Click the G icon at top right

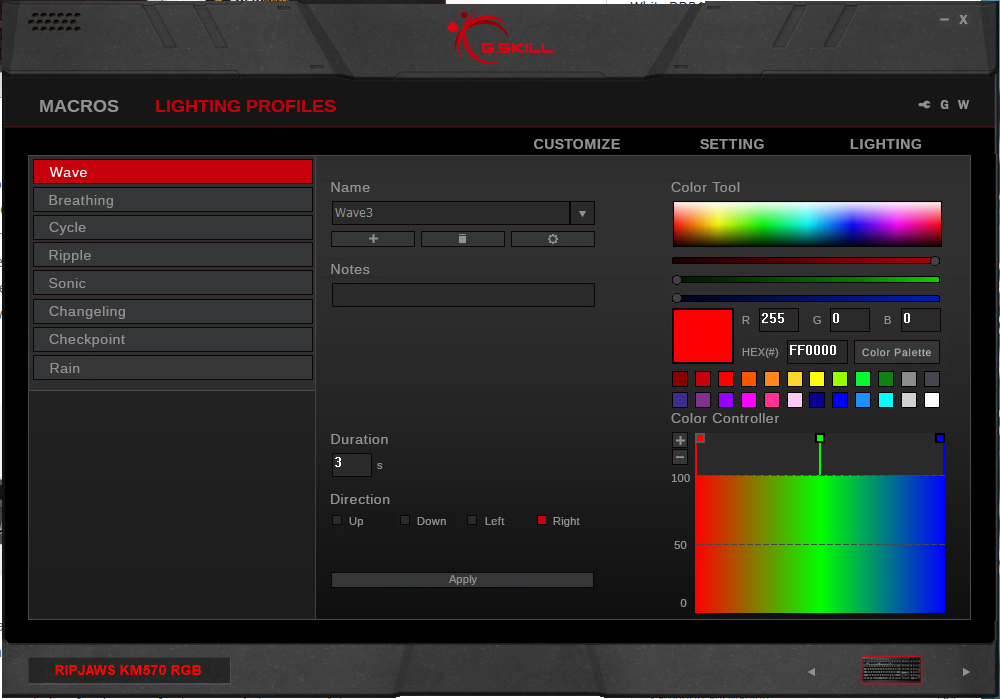click(x=945, y=105)
